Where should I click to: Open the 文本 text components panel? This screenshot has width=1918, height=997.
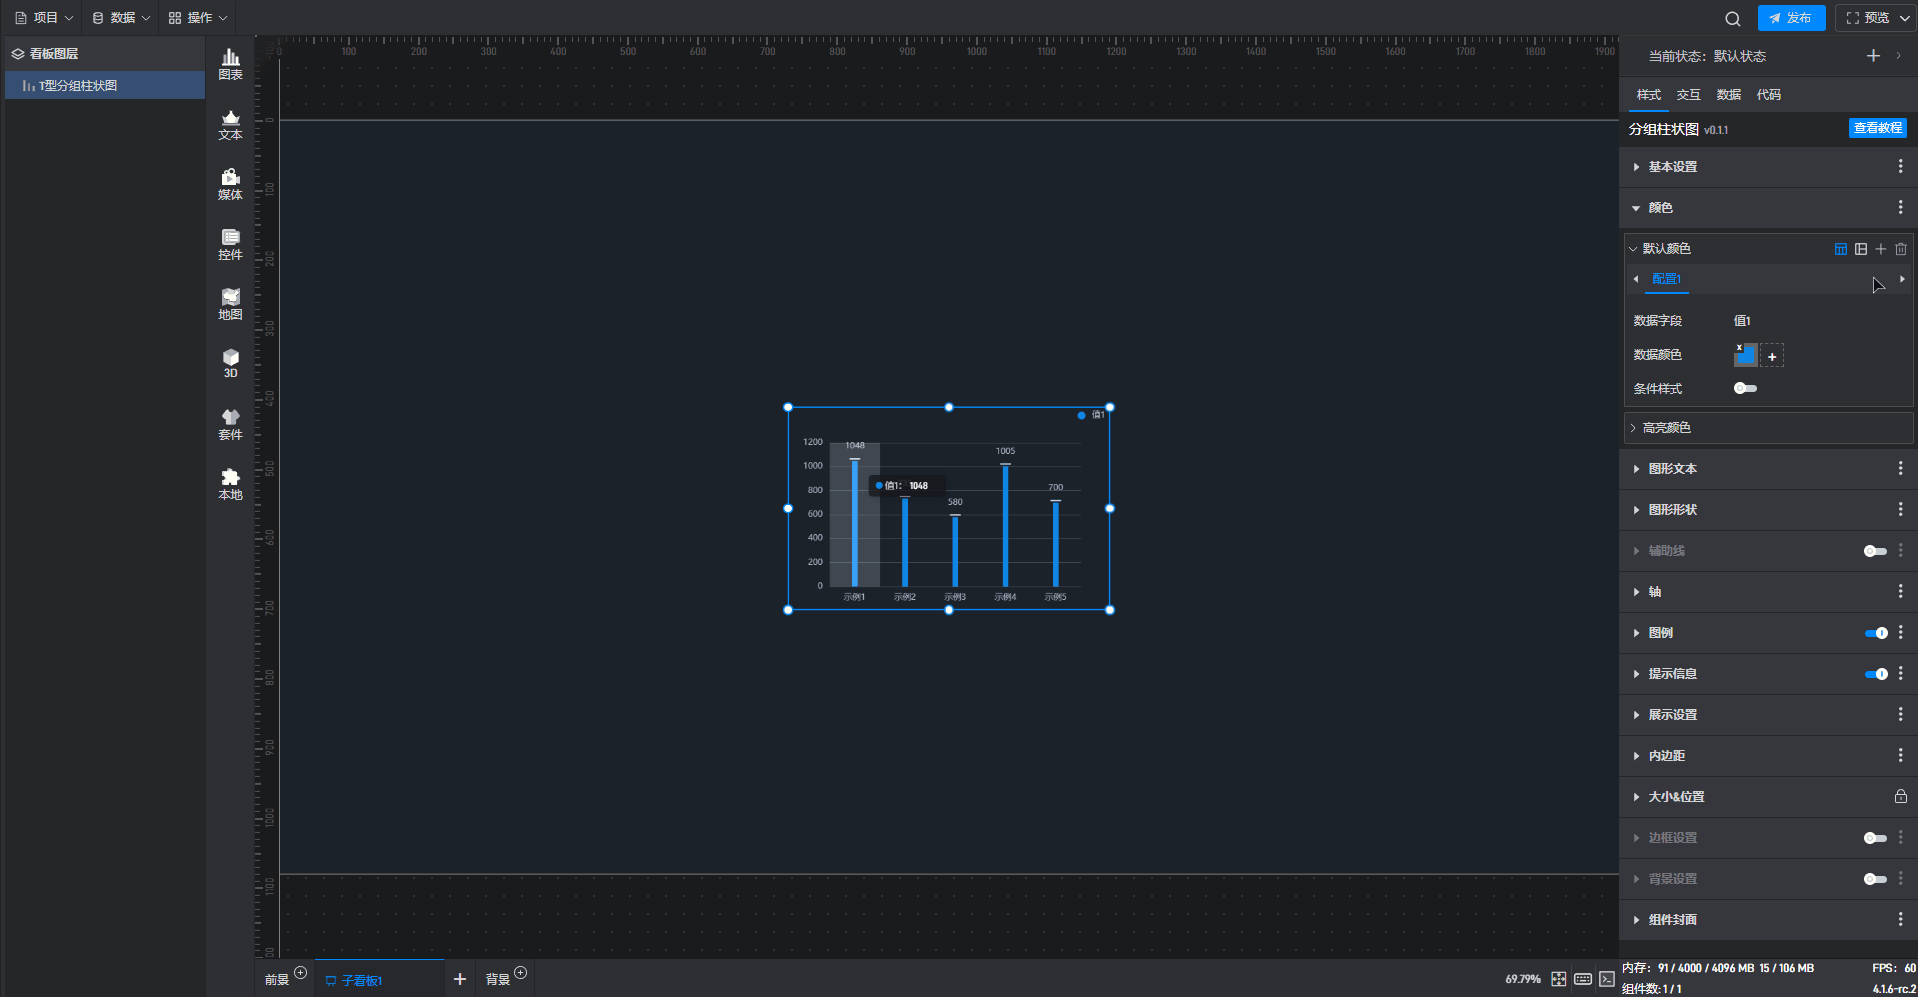[x=230, y=124]
